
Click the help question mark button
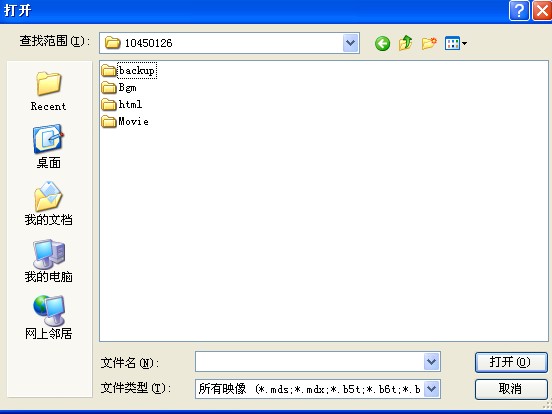(x=519, y=11)
